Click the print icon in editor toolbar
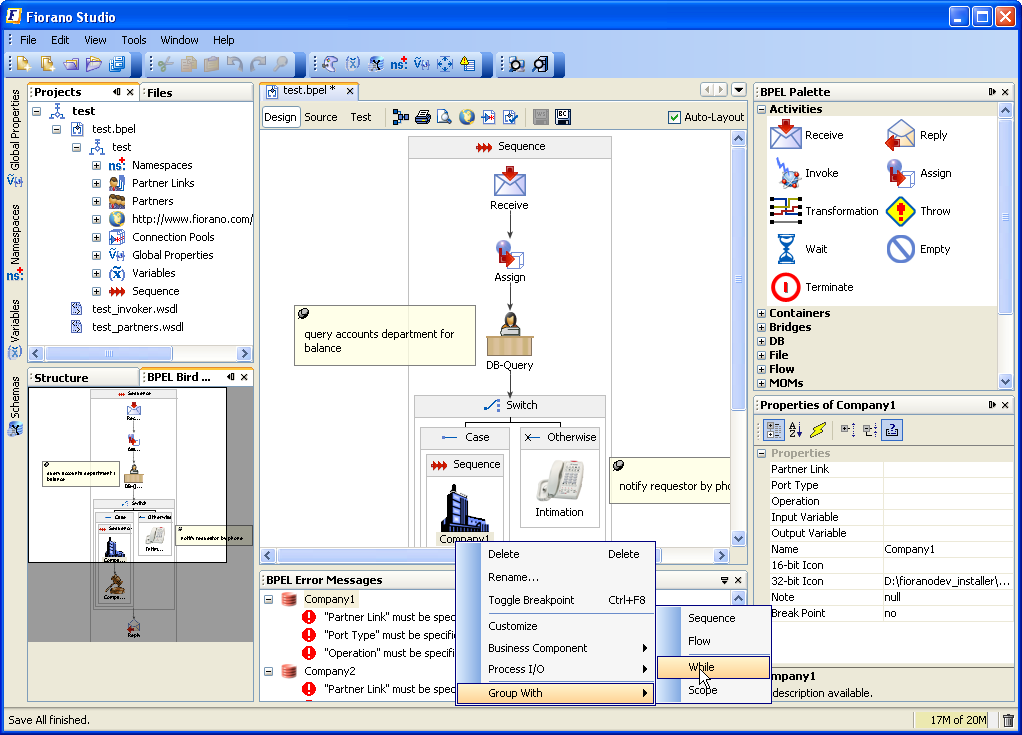1022x735 pixels. point(423,117)
